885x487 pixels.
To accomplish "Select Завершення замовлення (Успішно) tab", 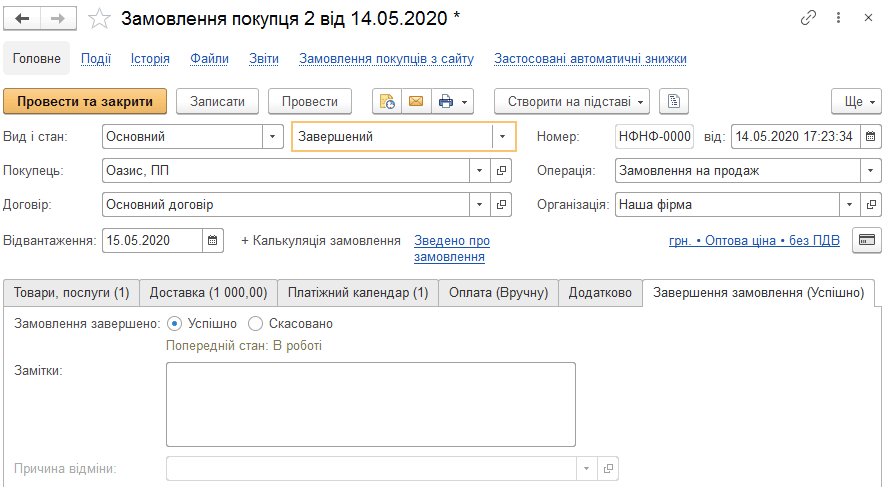I will (759, 293).
